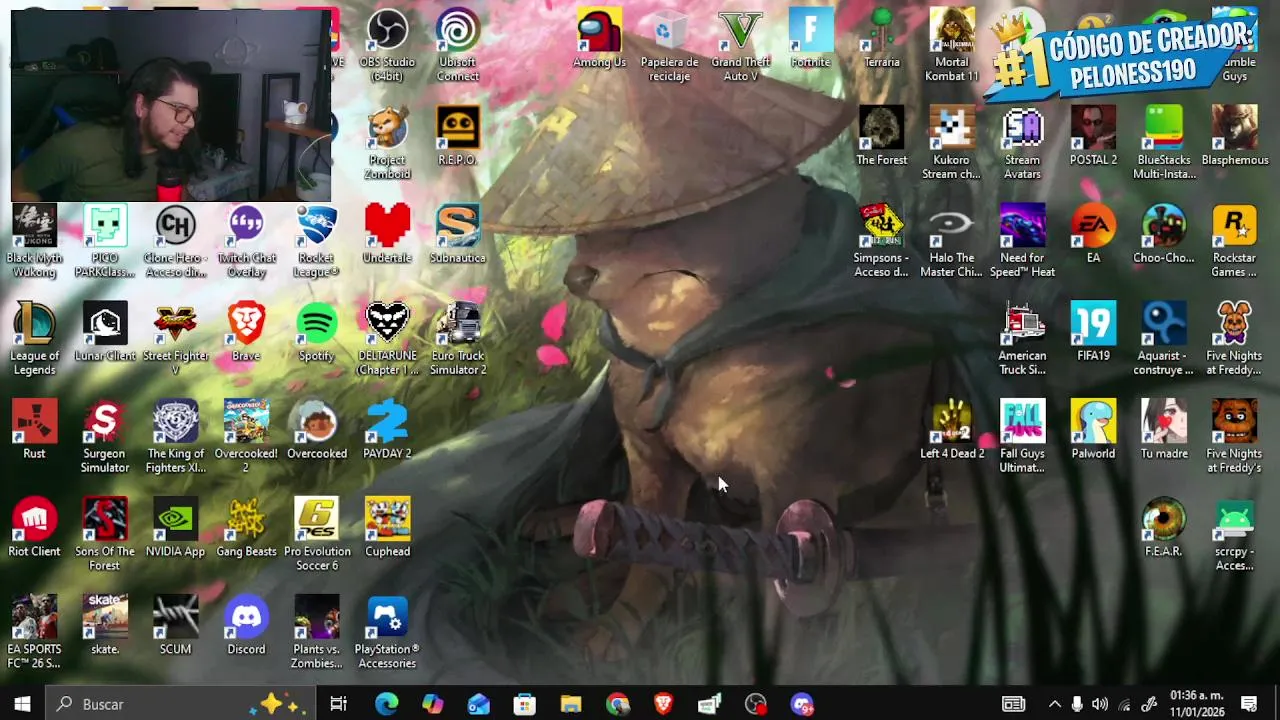Show hidden system tray icons
Image resolution: width=1280 pixels, height=720 pixels.
[1054, 704]
